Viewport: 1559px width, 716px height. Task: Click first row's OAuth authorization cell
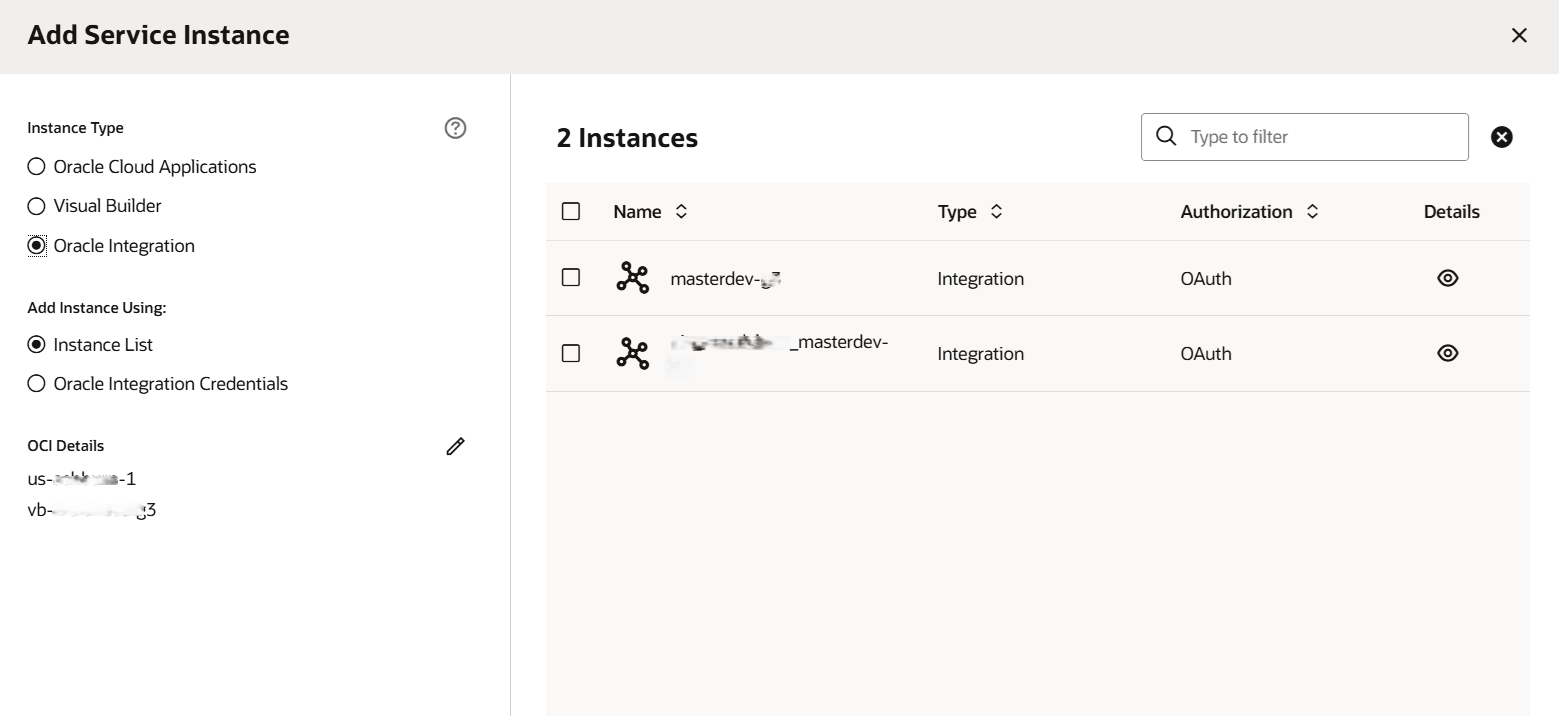tap(1205, 279)
